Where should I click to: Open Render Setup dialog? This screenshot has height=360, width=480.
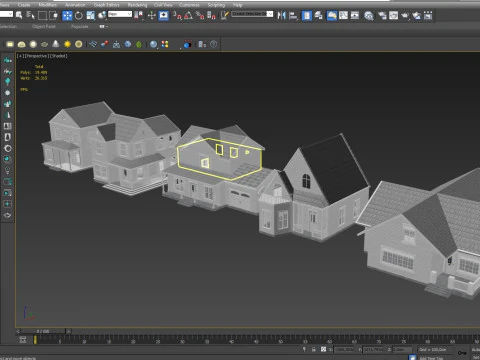click(382, 15)
